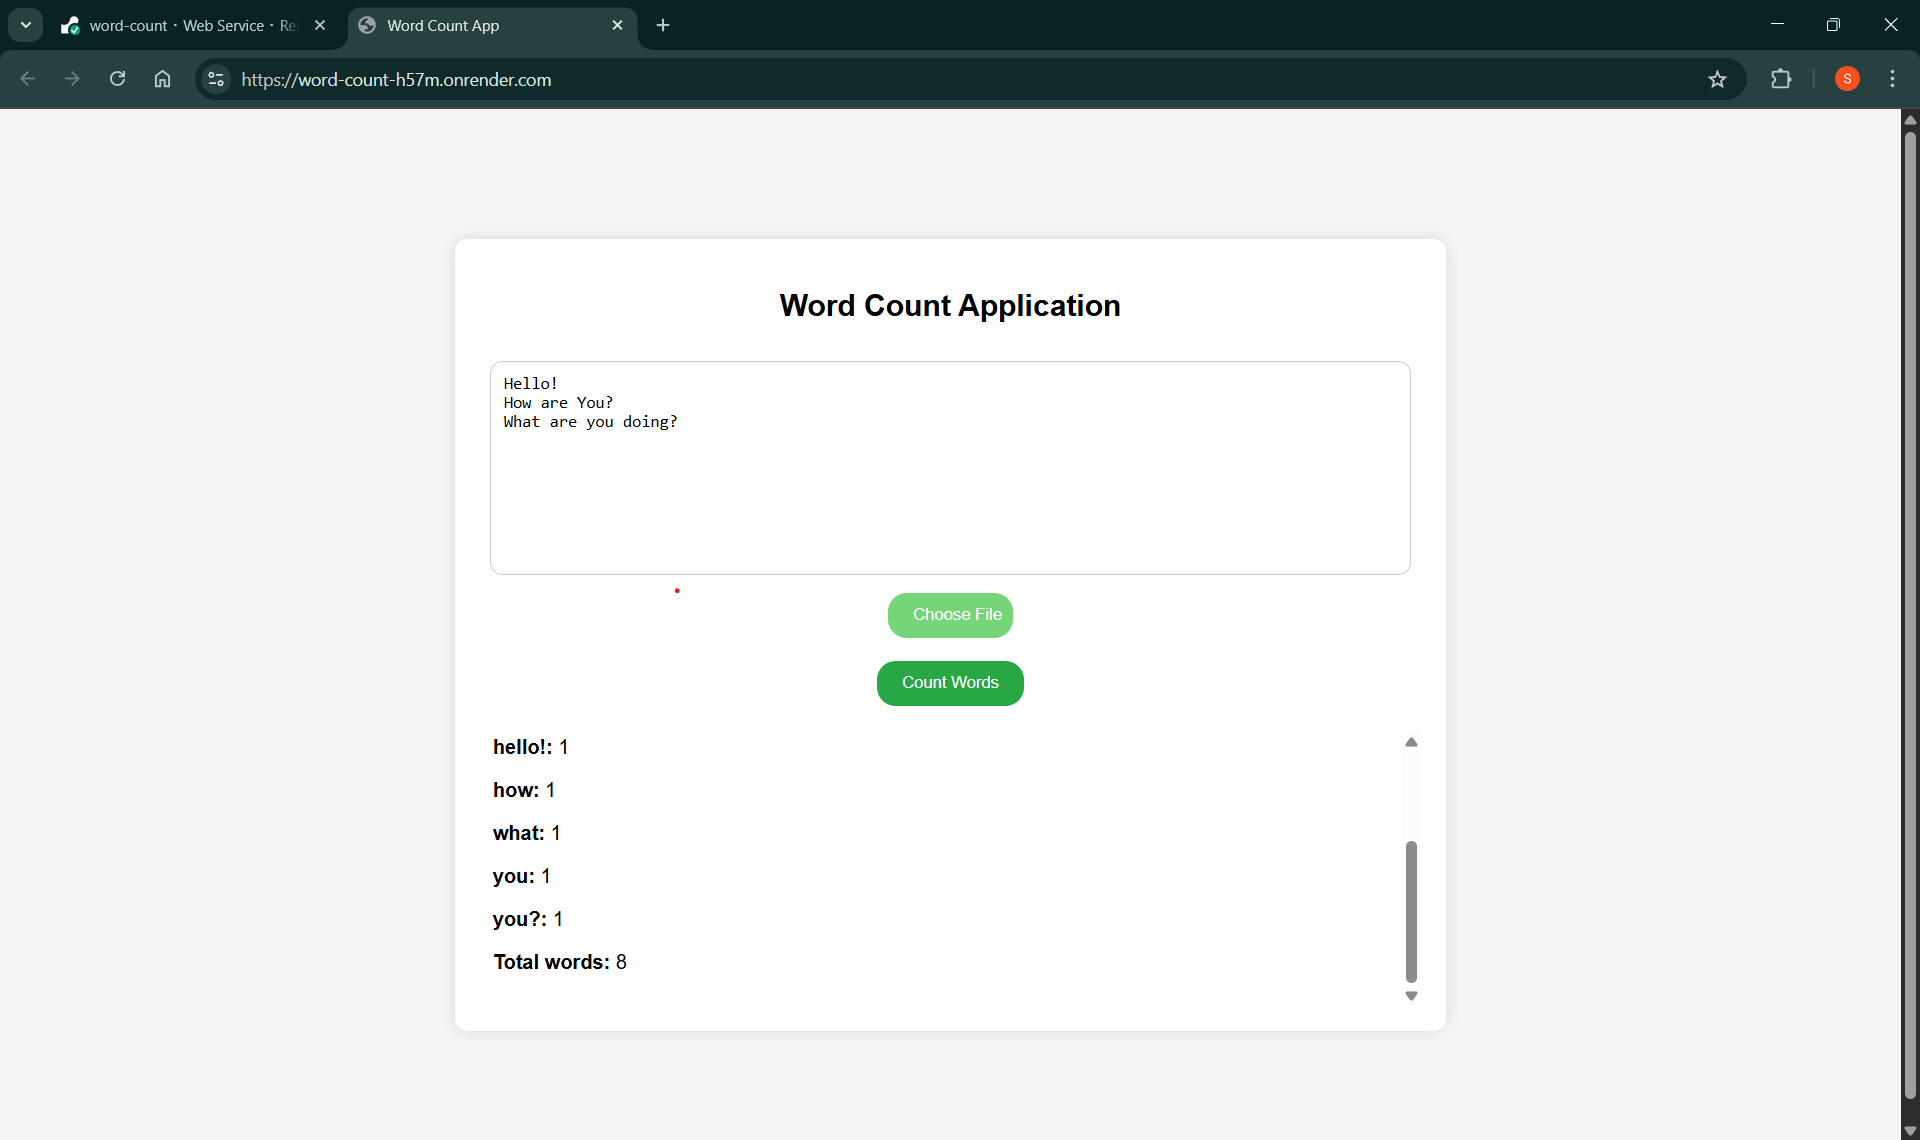The width and height of the screenshot is (1920, 1140).
Task: Bookmark this page with the star icon
Action: click(x=1717, y=79)
